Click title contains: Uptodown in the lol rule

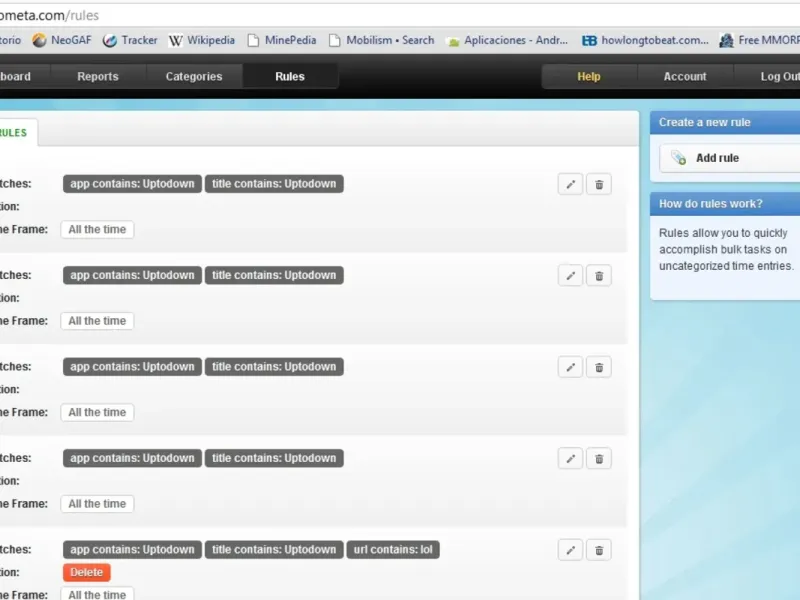coord(274,549)
